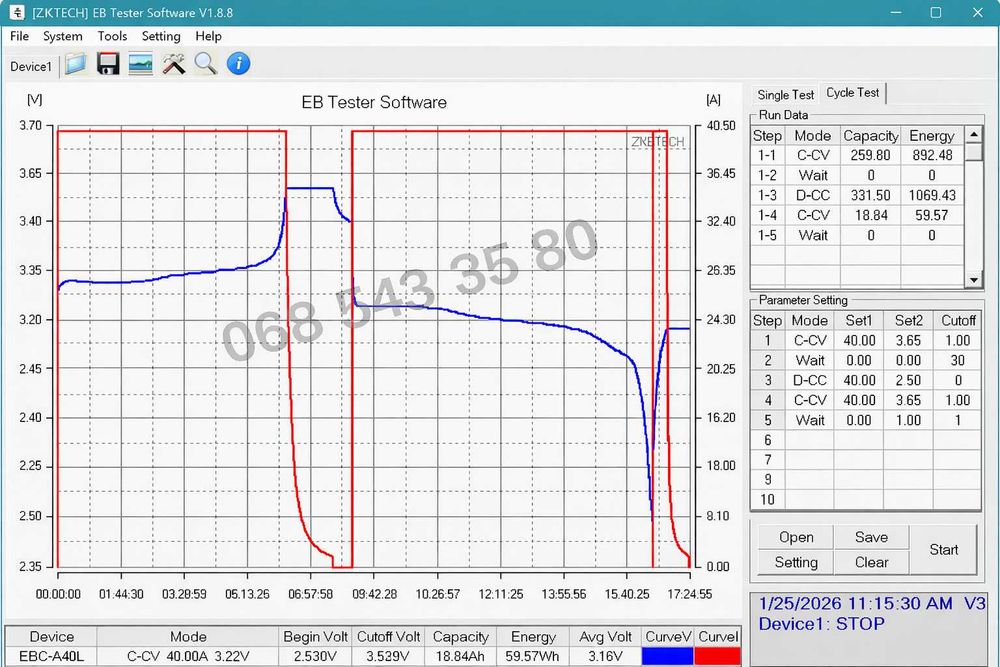
Task: Open the File menu
Action: (19, 36)
